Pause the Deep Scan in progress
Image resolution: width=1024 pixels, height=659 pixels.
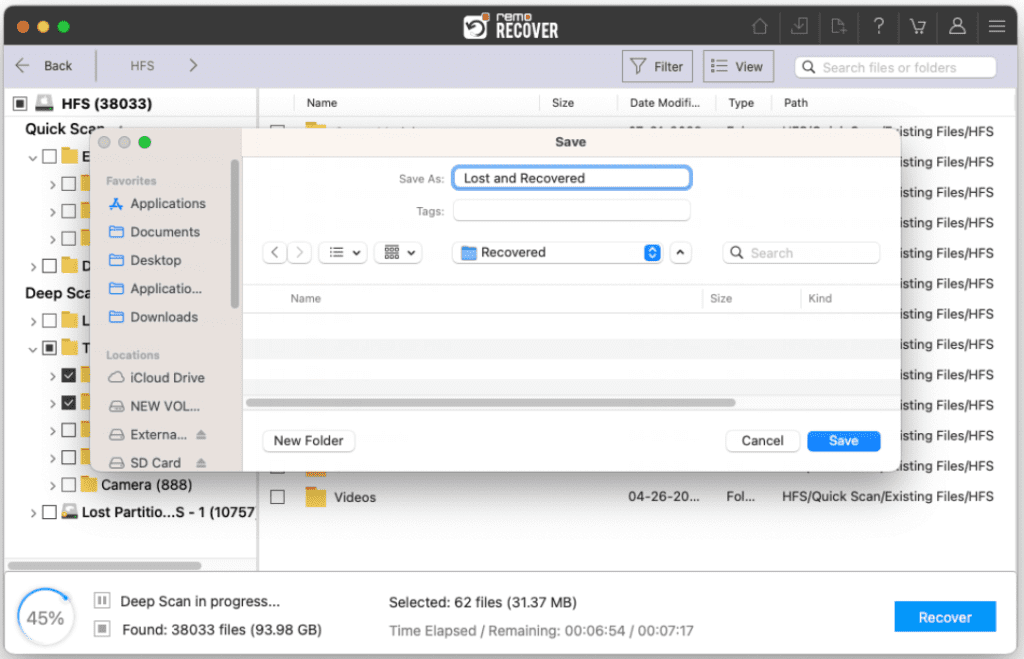[101, 600]
